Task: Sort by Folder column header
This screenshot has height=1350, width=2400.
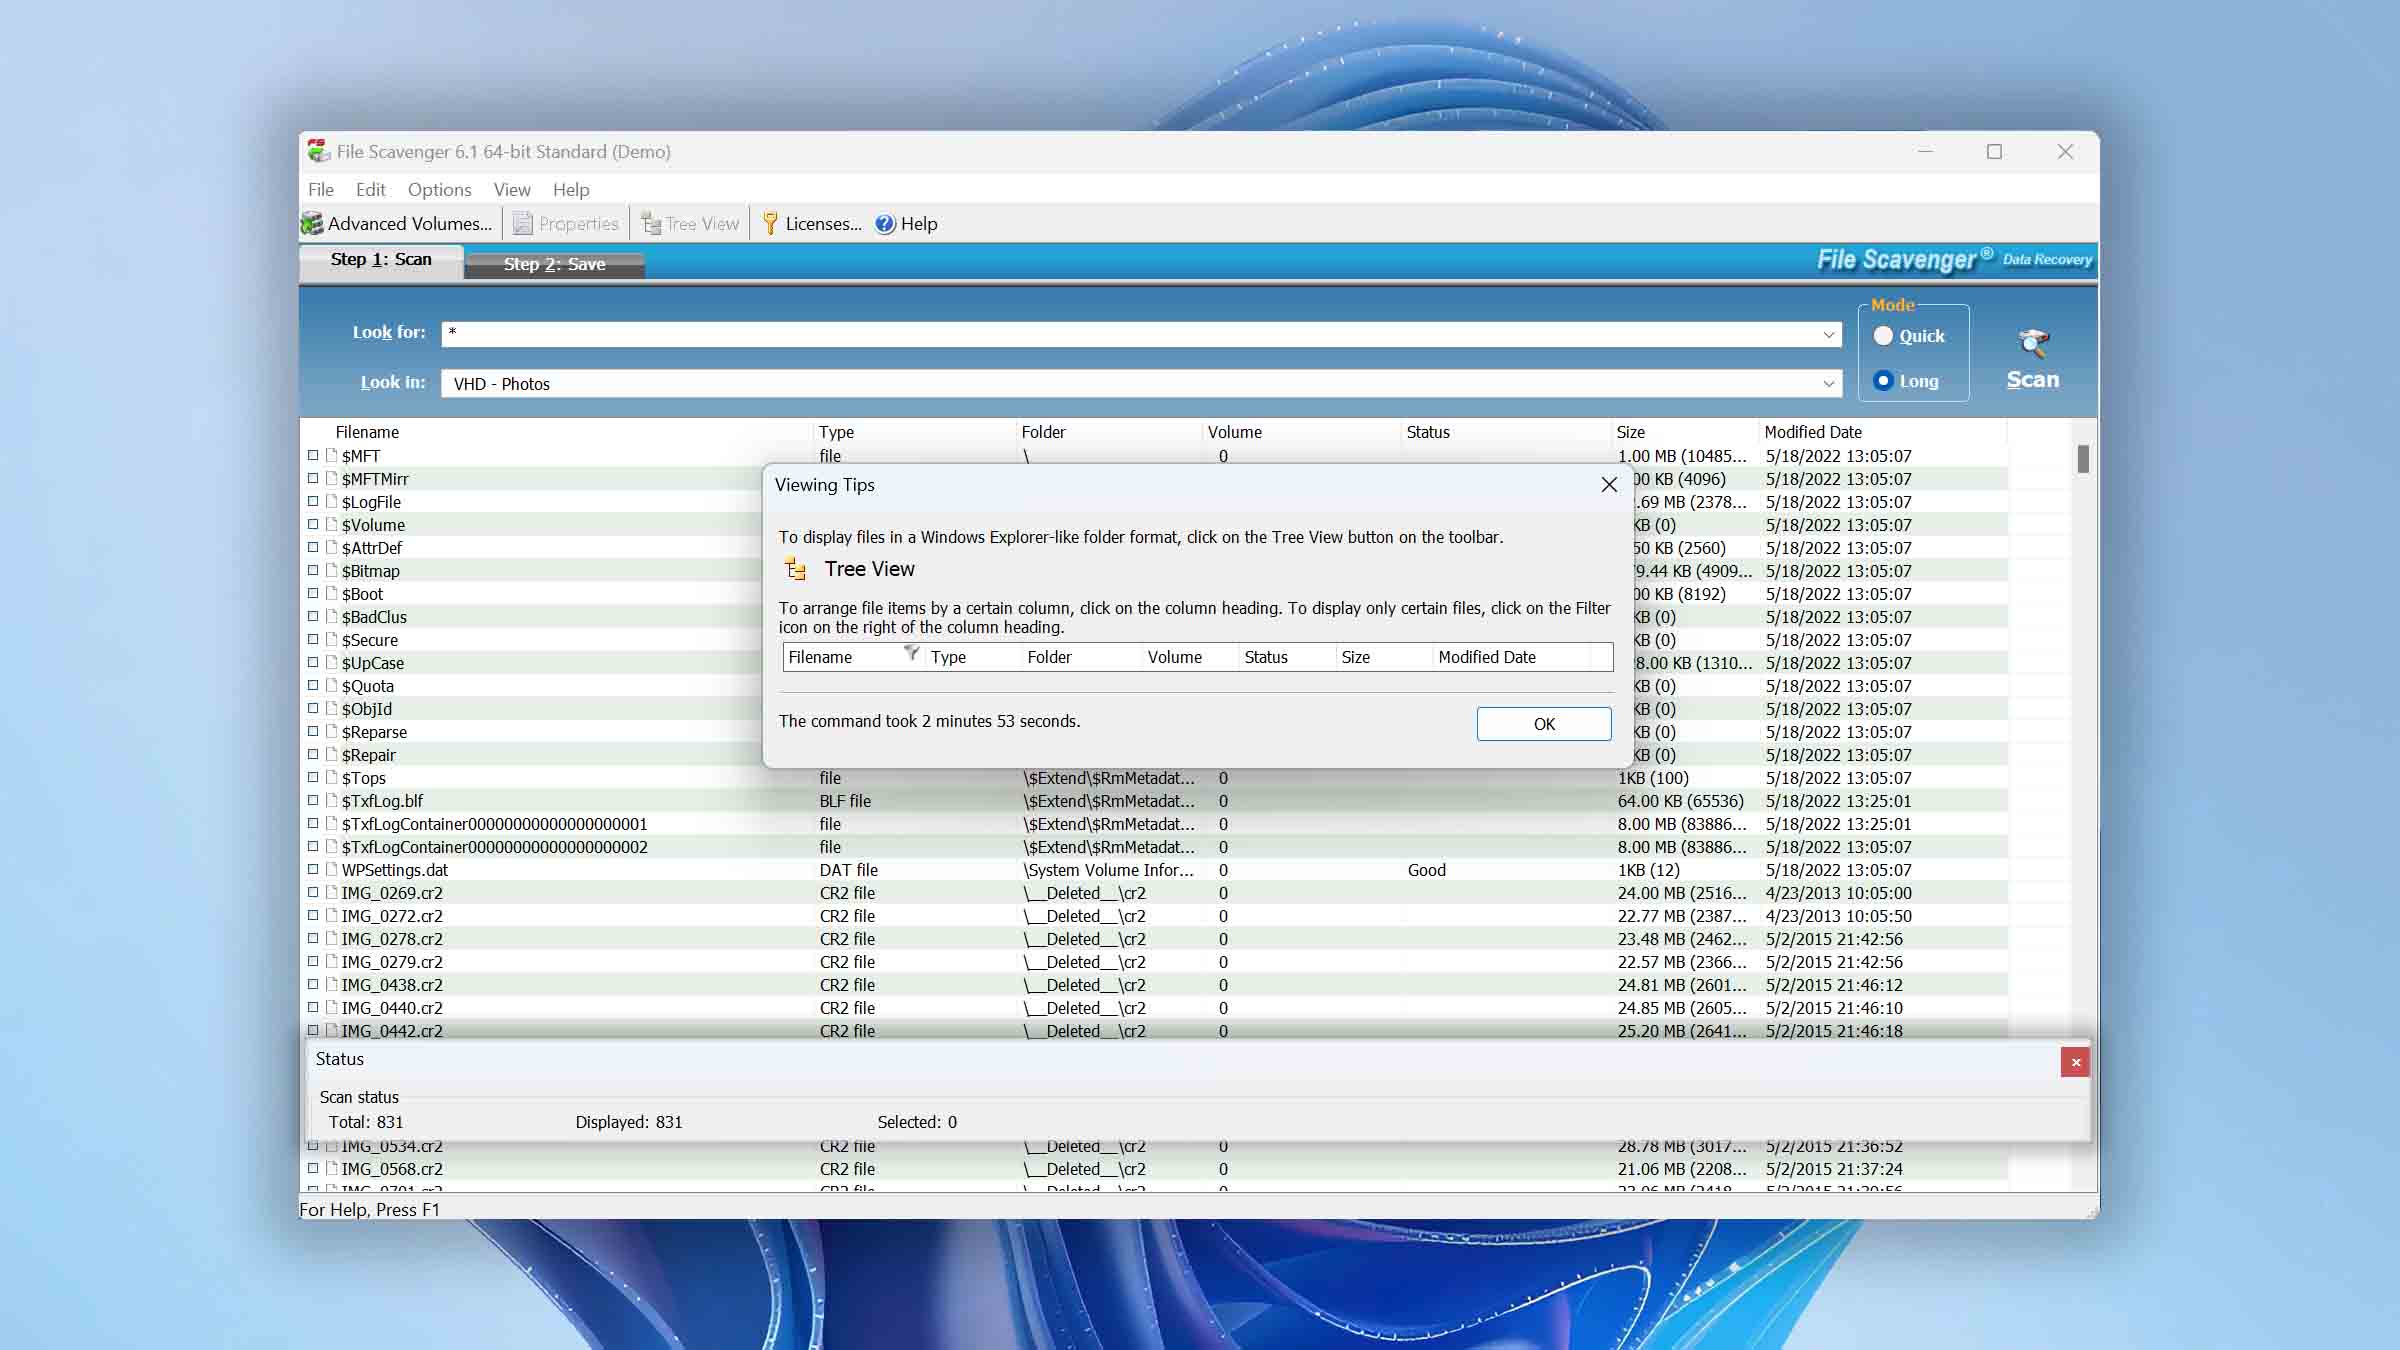Action: [x=1043, y=432]
